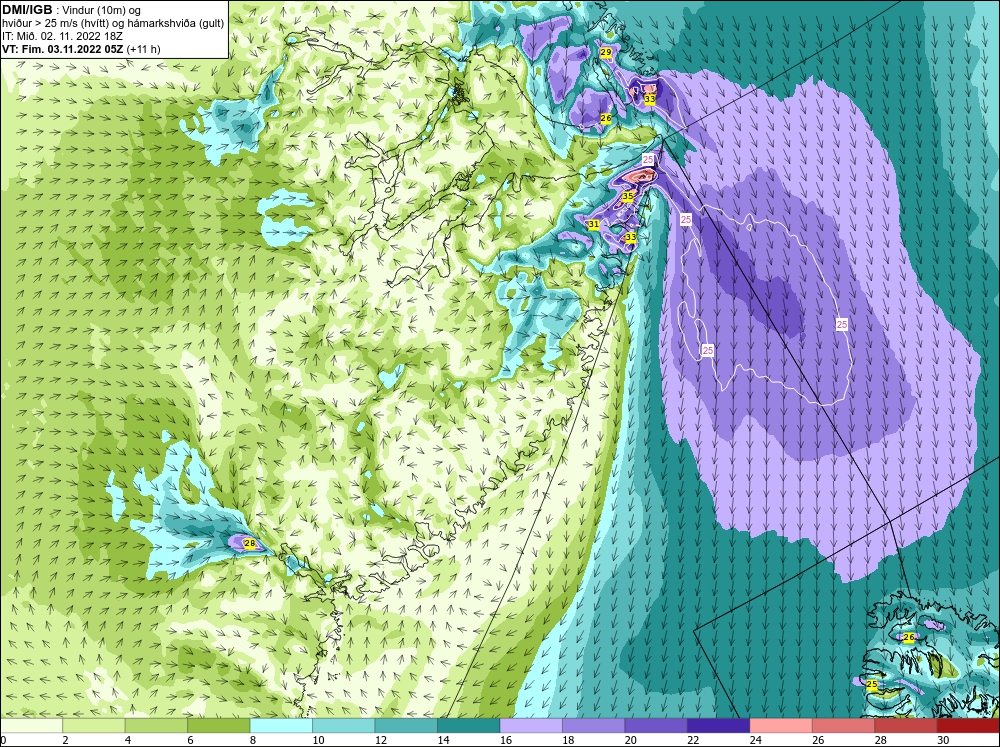Click the '(+11 h)' forecast offset text
This screenshot has width=1000, height=747.
coord(144,49)
